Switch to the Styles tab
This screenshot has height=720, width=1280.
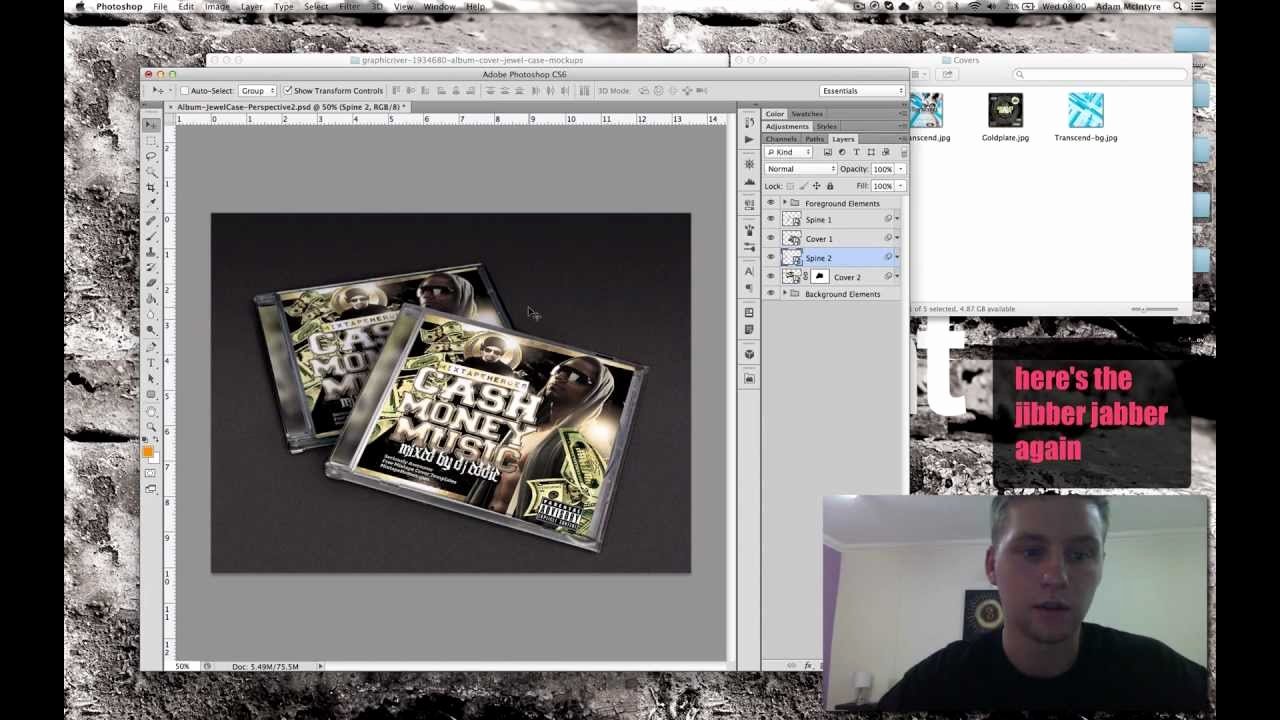826,127
